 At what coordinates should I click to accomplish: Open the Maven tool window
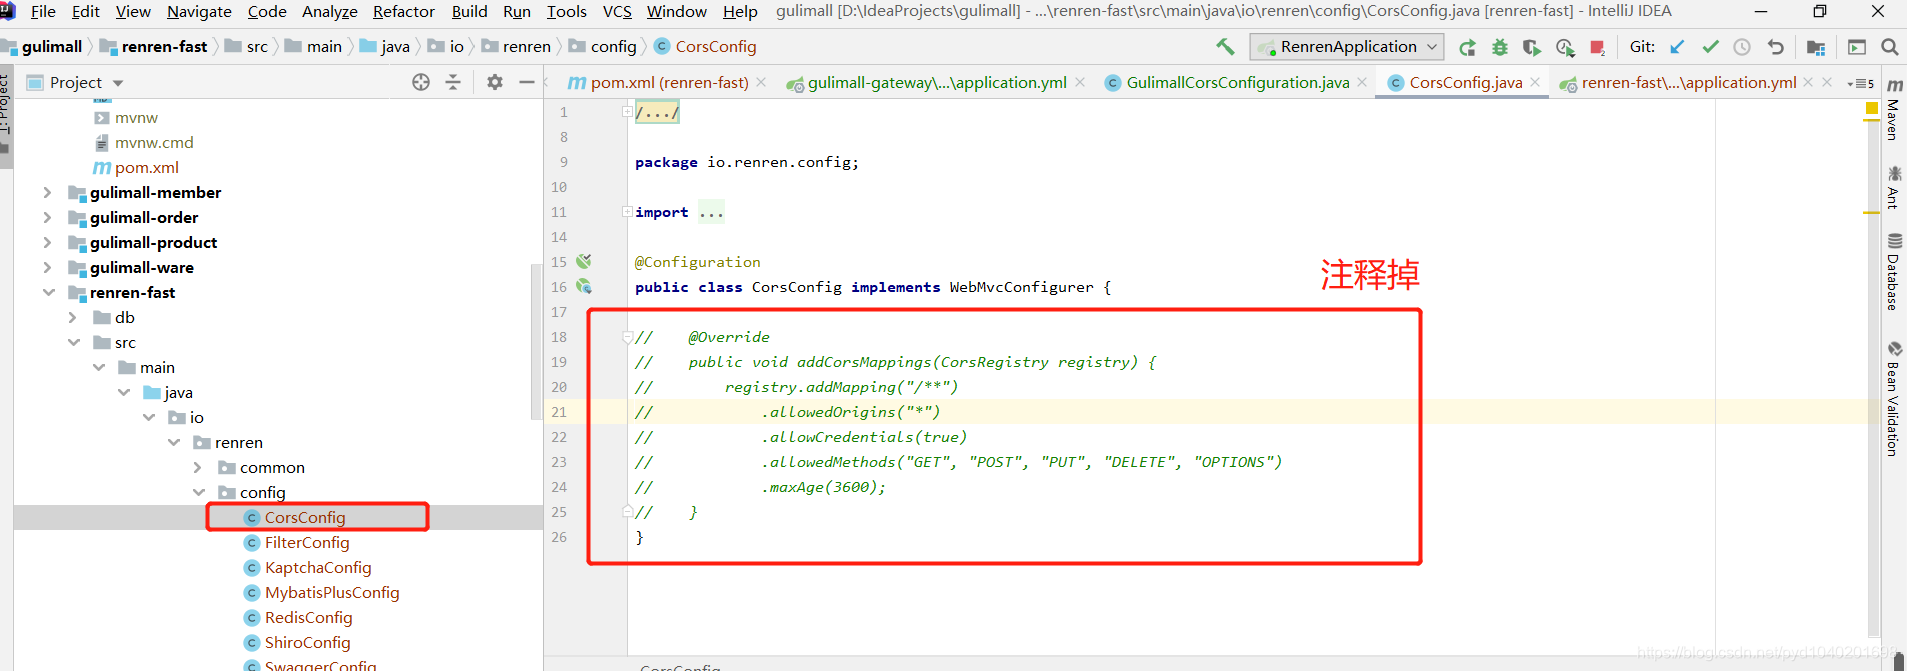click(x=1894, y=110)
